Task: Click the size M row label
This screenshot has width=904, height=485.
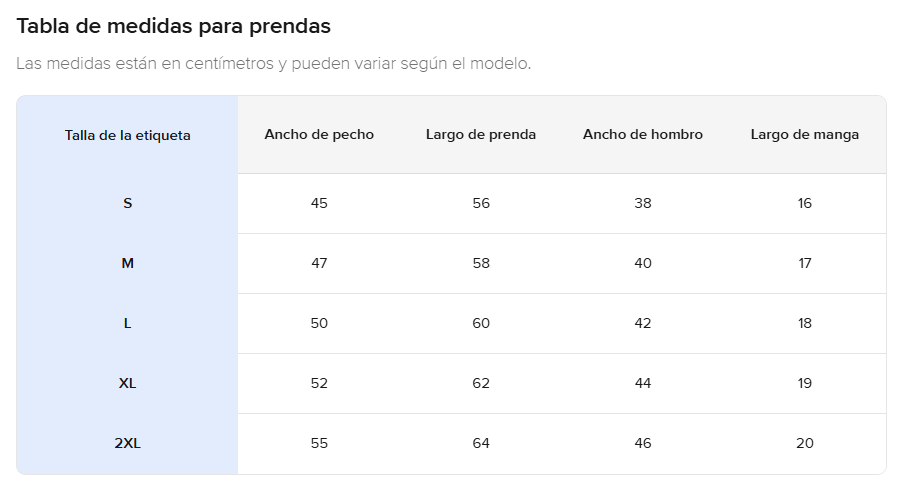Action: click(127, 263)
